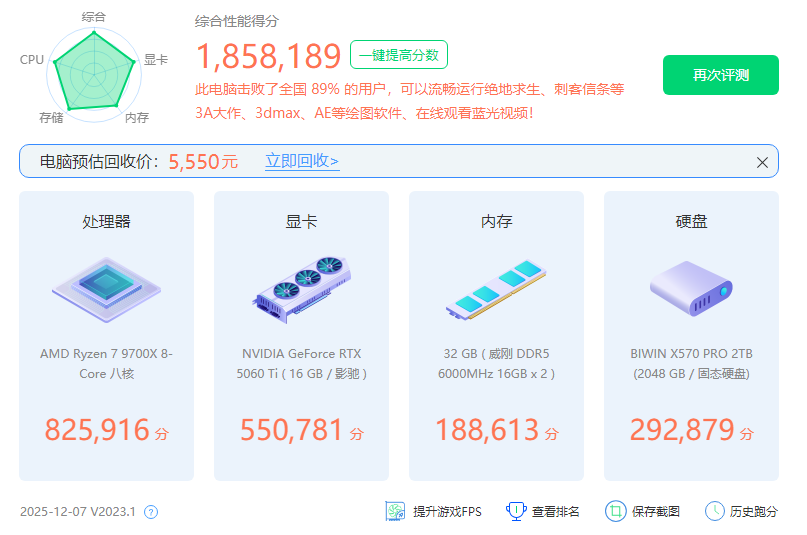Image resolution: width=807 pixels, height=535 pixels.
Task: Click the AMD Ryzen 7 9700X processor name
Action: coord(107,364)
